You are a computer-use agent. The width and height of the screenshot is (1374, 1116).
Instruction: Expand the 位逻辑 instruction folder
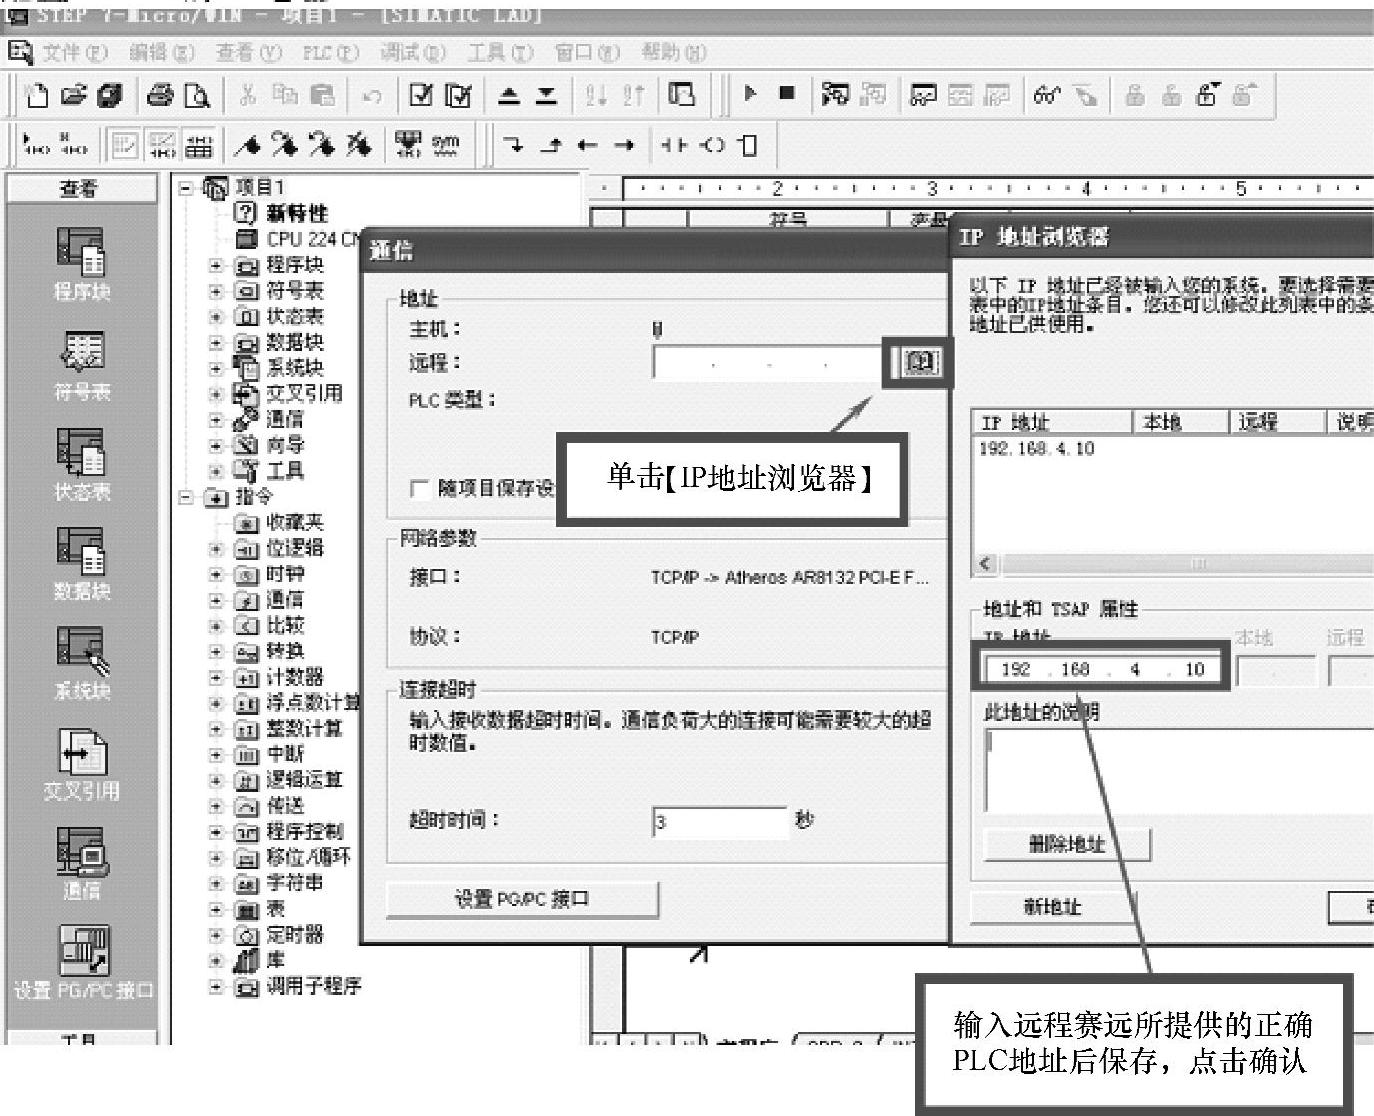point(216,549)
